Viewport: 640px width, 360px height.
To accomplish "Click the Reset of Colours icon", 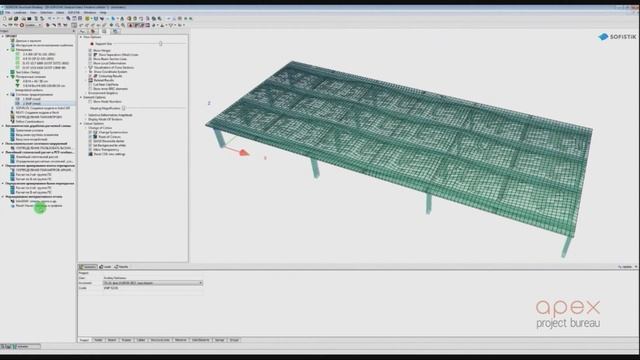I will point(95,137).
